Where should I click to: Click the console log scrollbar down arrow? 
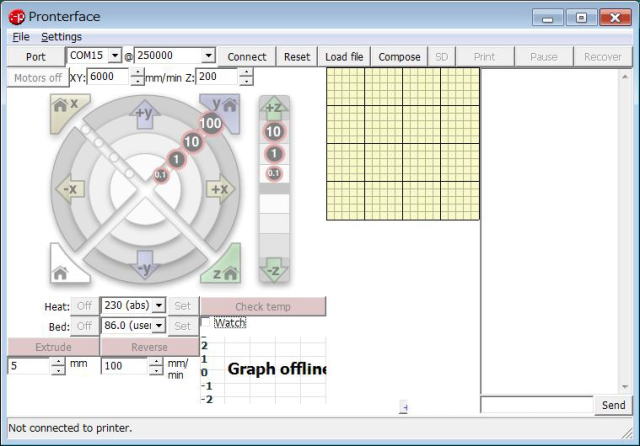[x=625, y=386]
